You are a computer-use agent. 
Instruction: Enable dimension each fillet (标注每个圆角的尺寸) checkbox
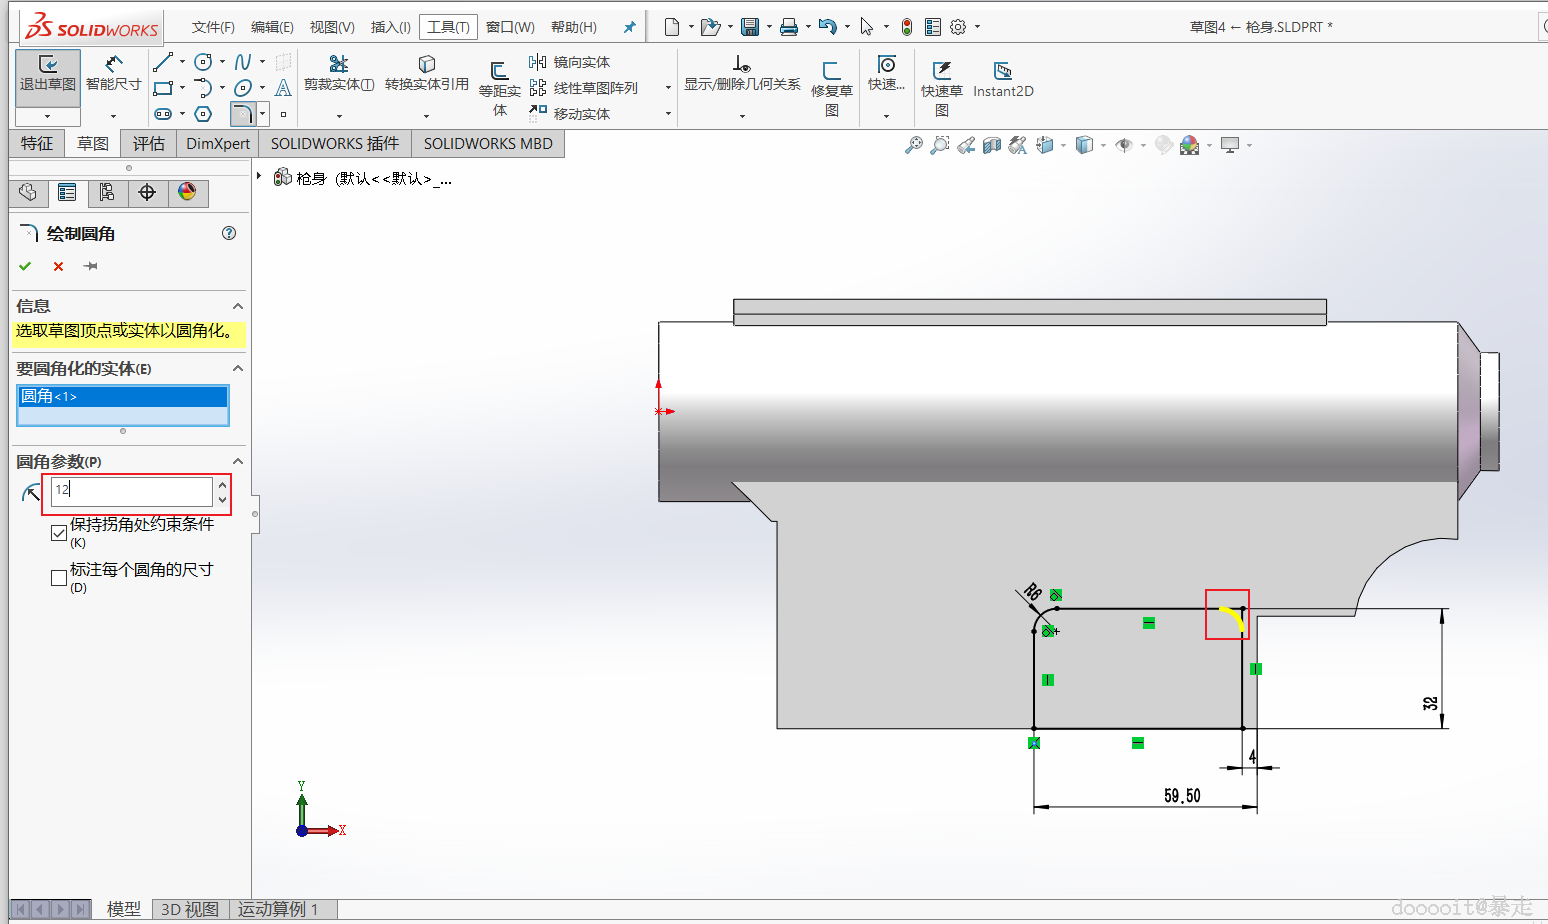coord(59,578)
